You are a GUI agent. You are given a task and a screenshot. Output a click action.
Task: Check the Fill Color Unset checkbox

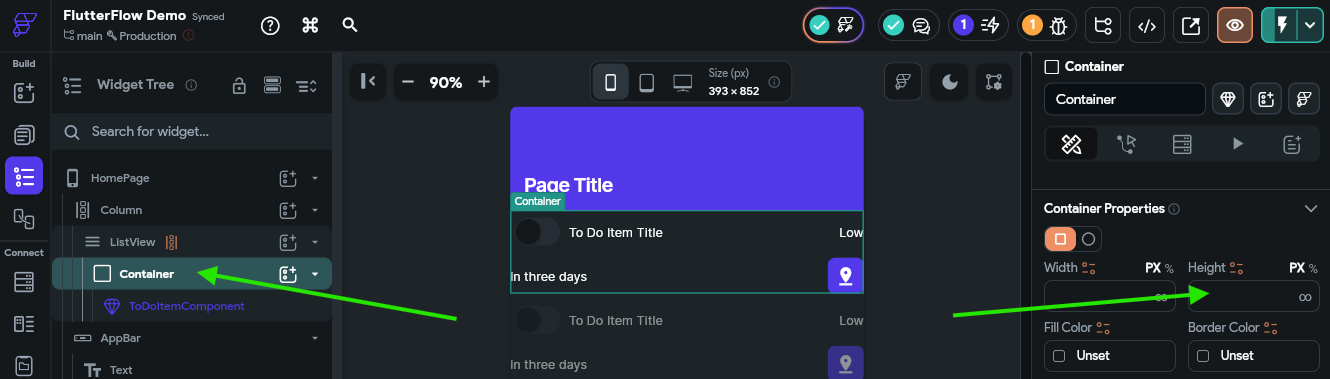click(1059, 356)
